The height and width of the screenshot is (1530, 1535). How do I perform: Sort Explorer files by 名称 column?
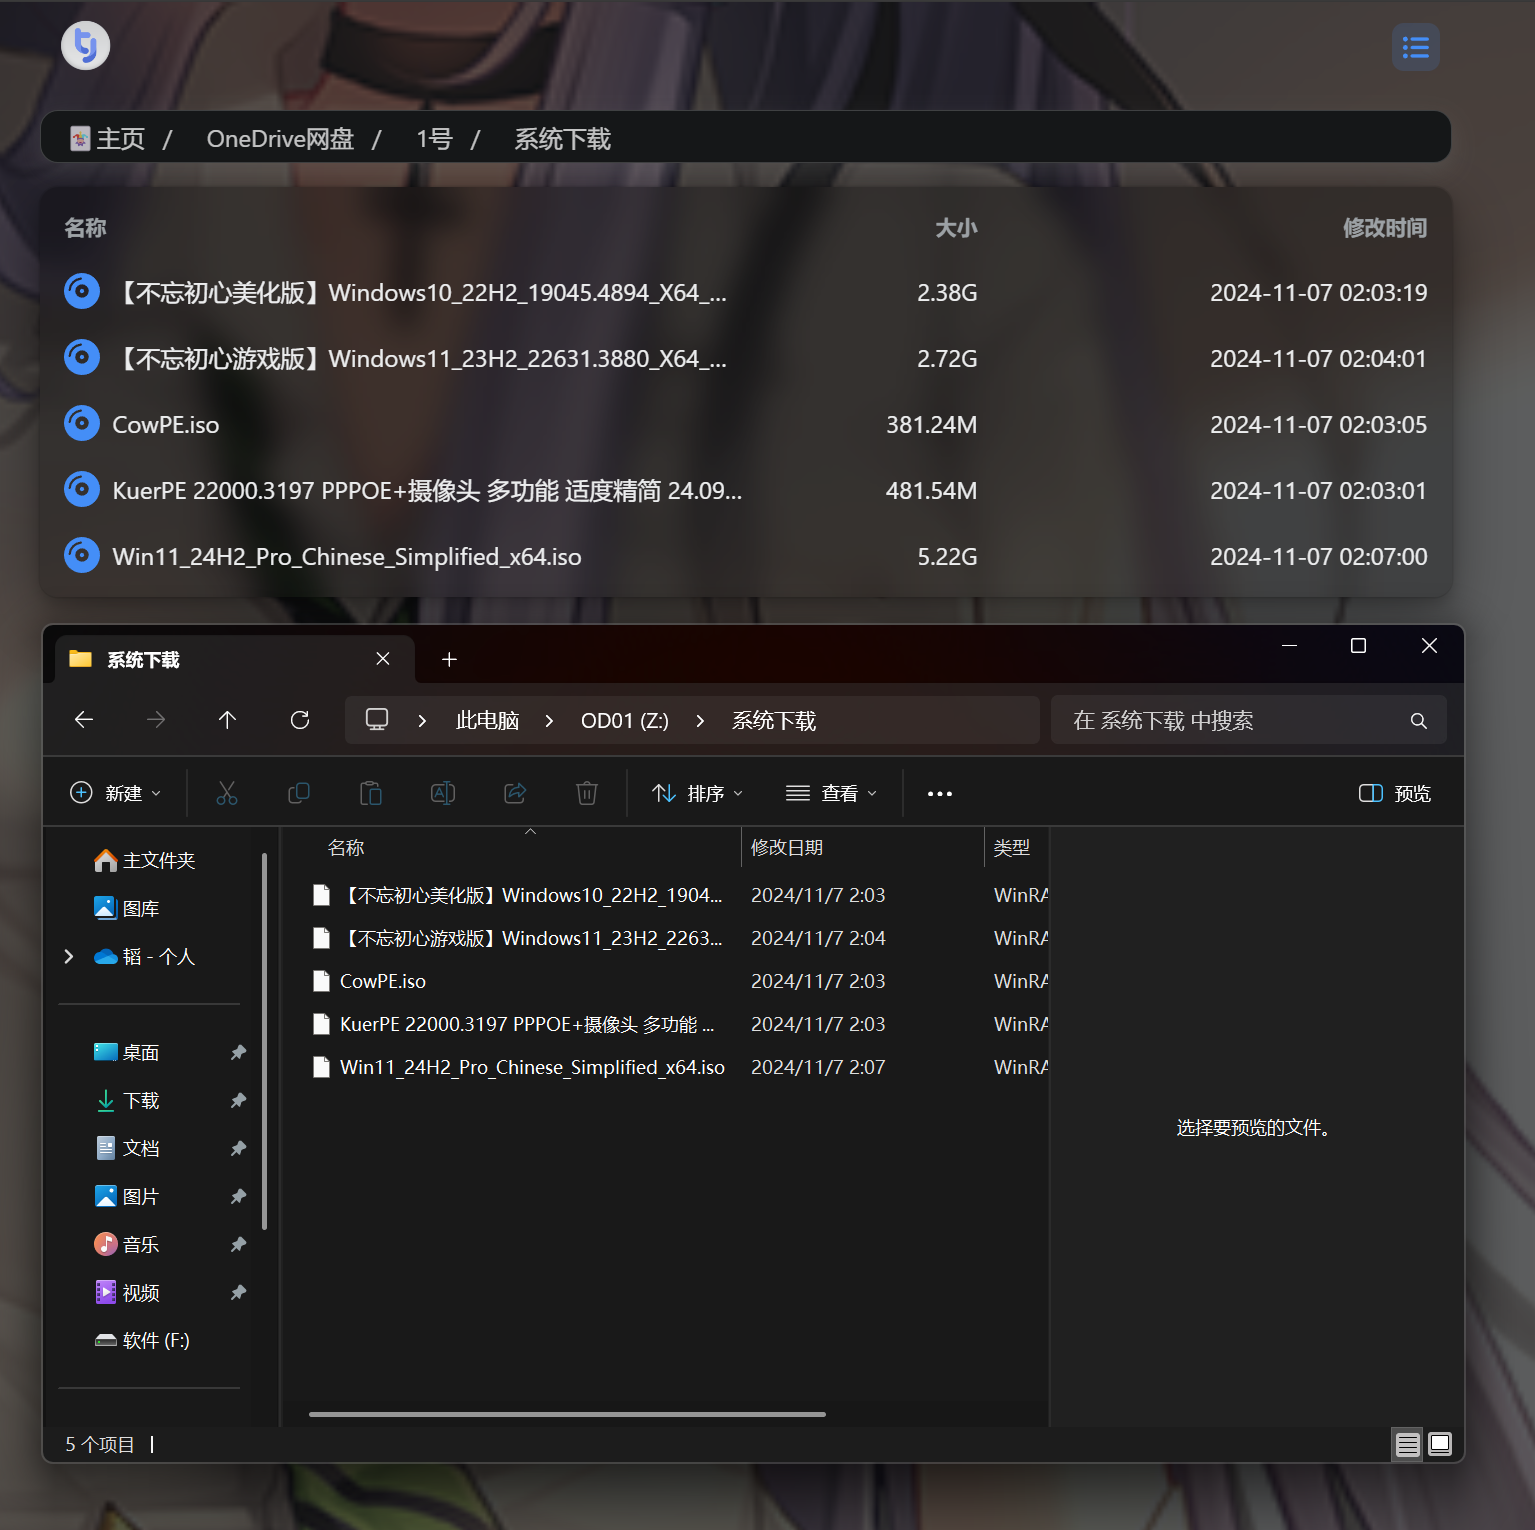pyautogui.click(x=346, y=847)
